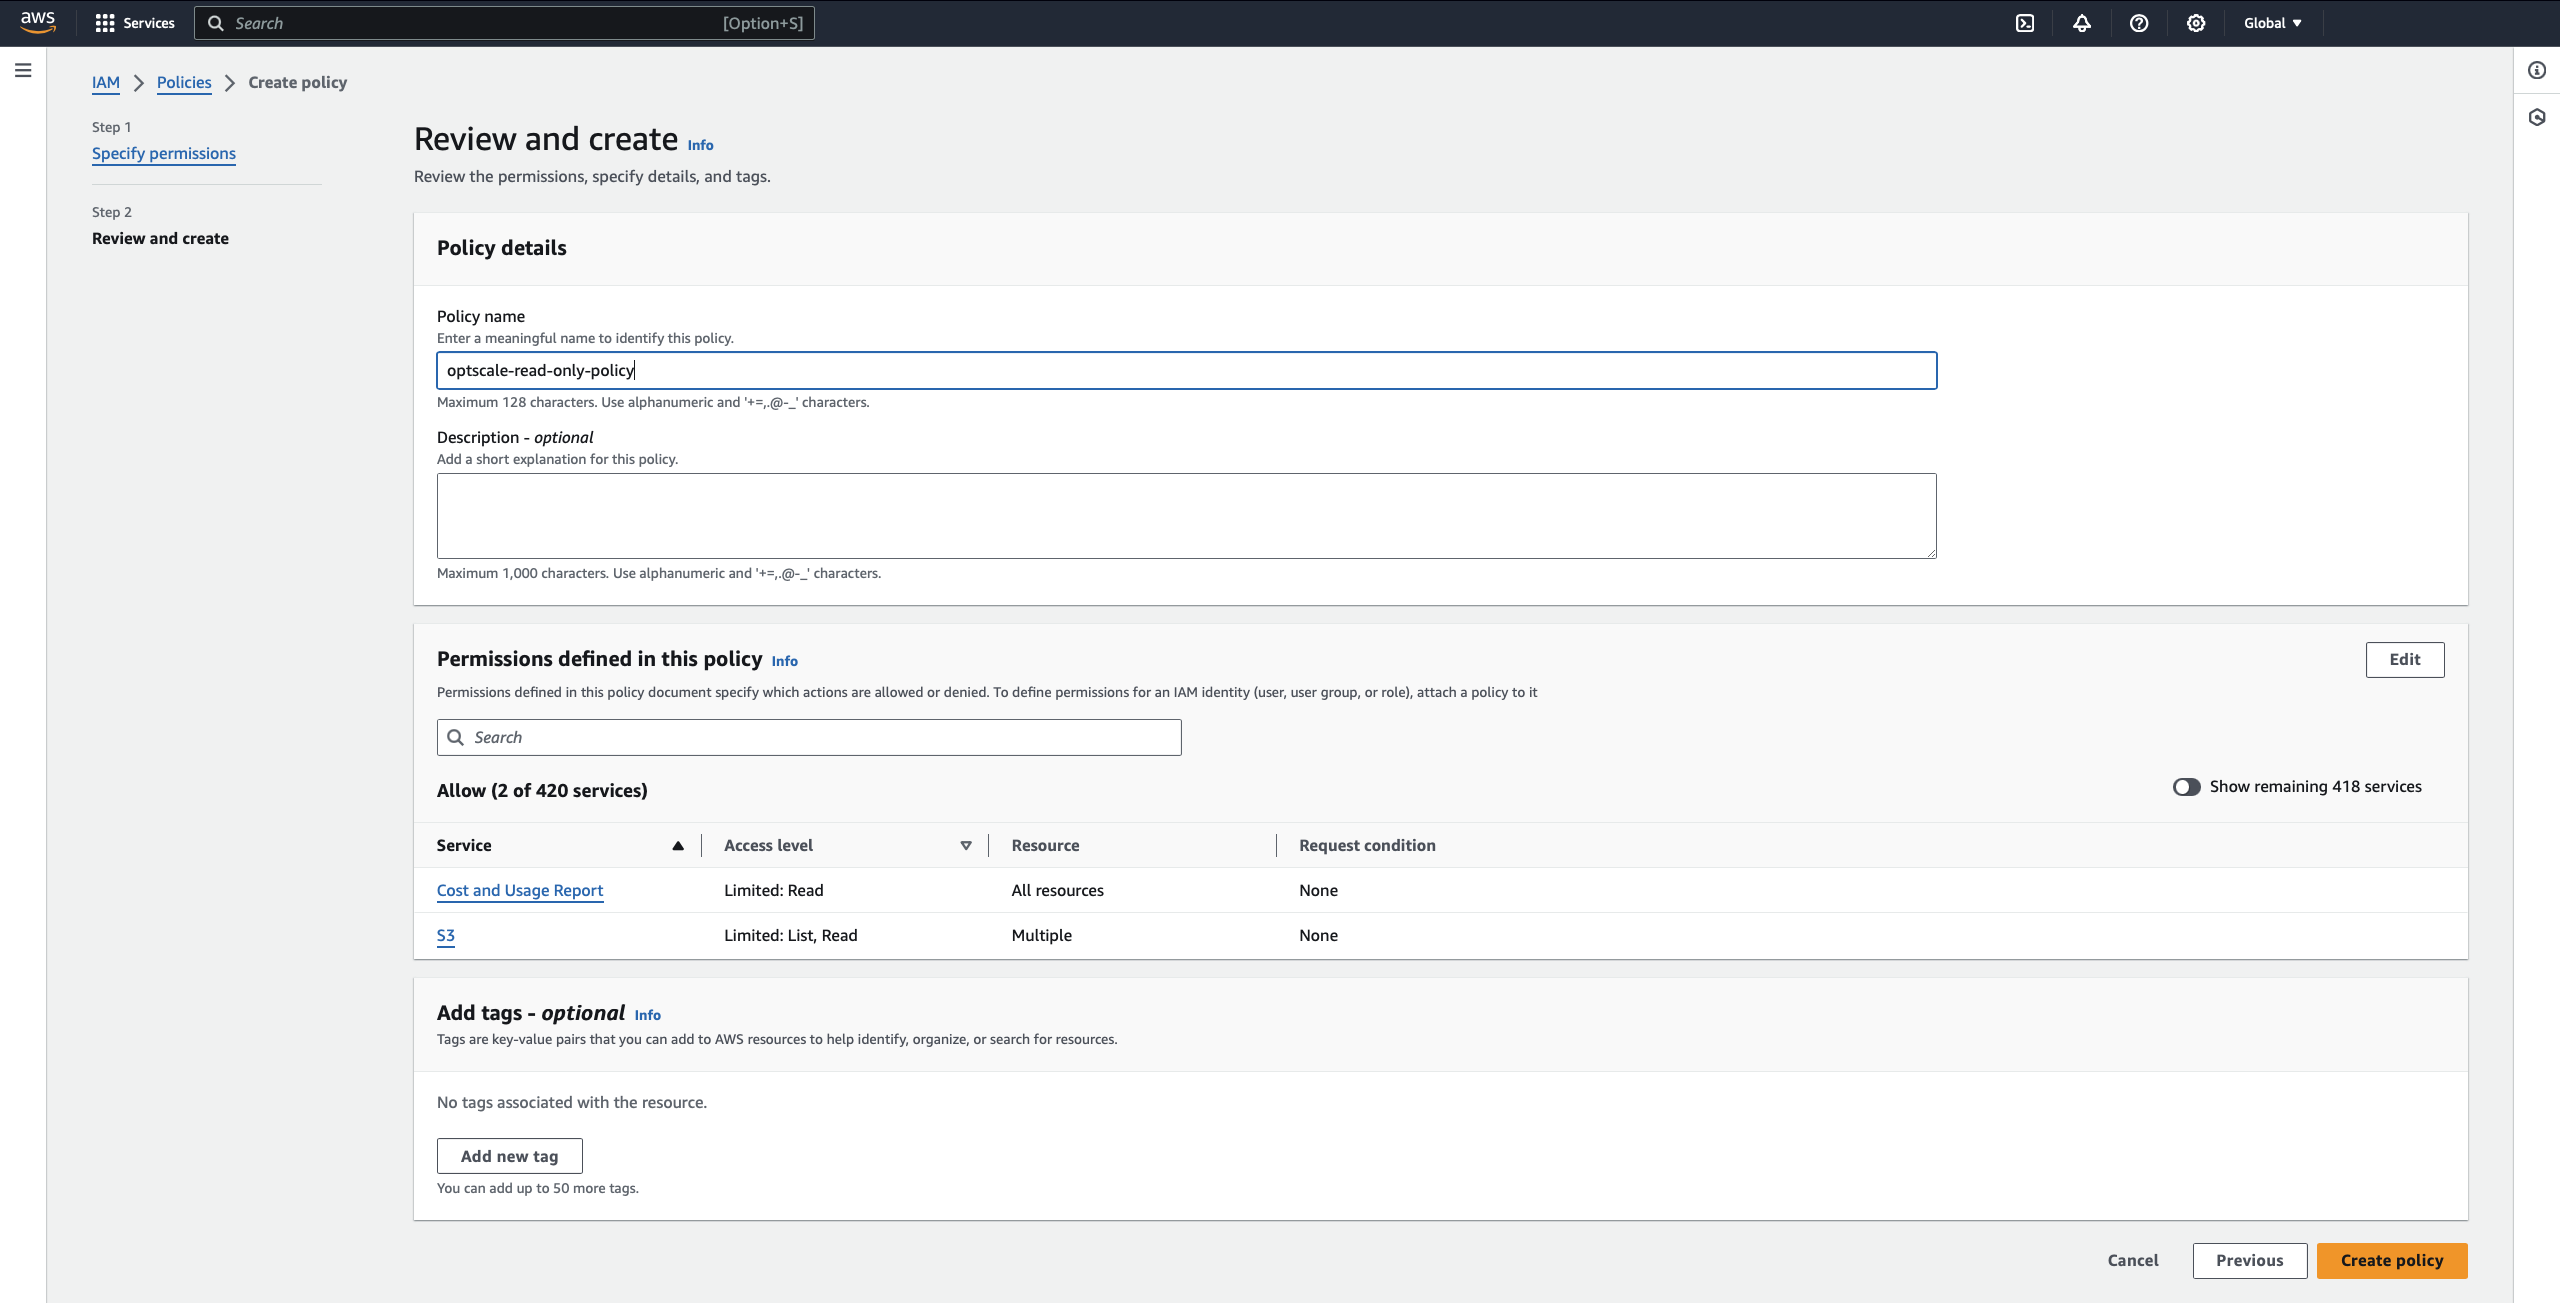The height and width of the screenshot is (1303, 2560).
Task: Open the settings gear icon
Action: 2196,23
